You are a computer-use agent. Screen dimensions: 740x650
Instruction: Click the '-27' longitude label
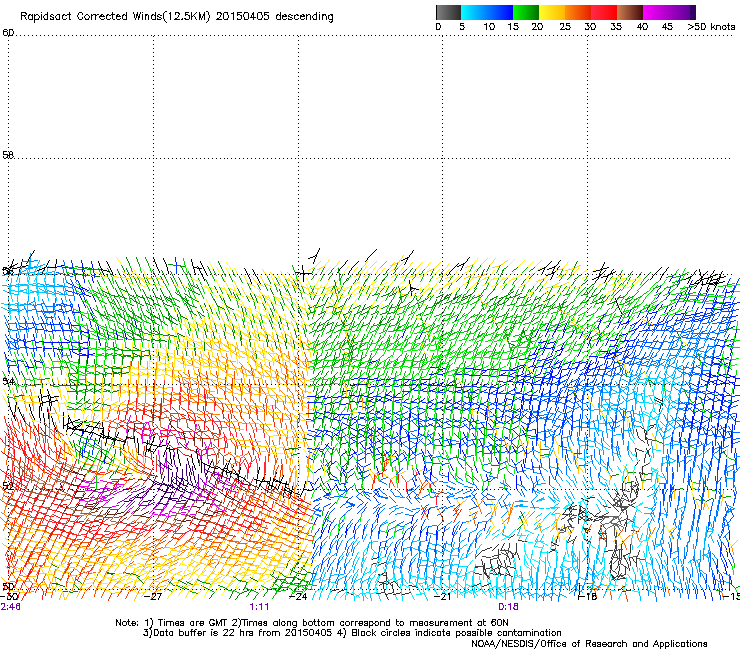click(x=153, y=597)
